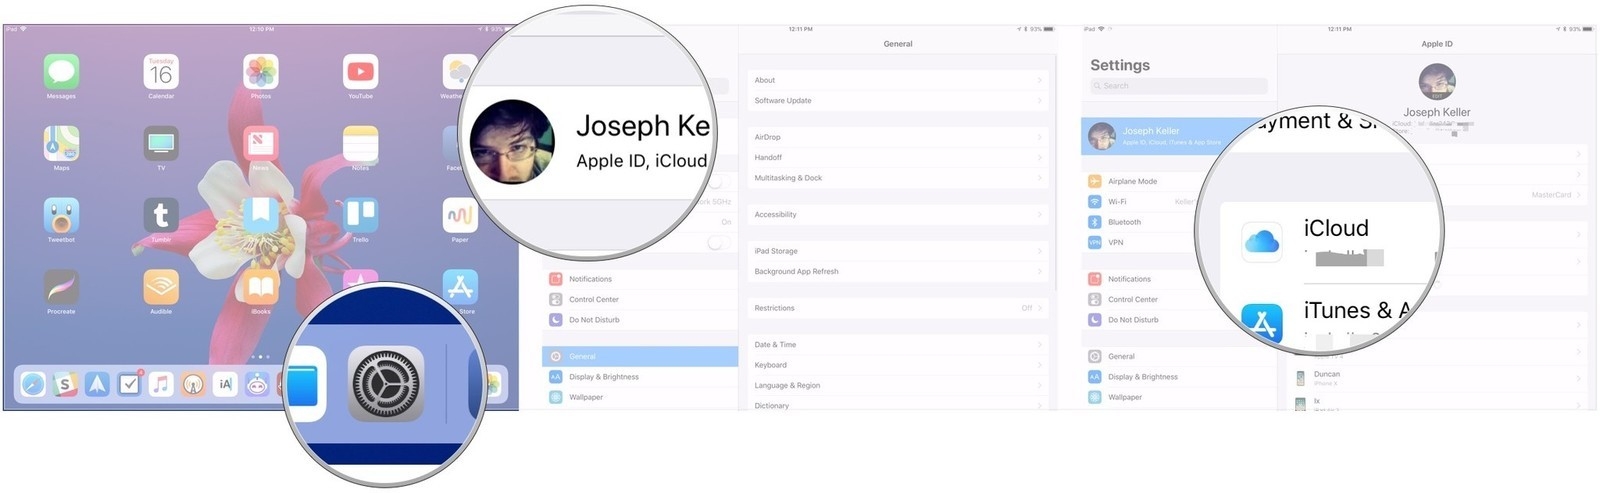This screenshot has height=493, width=1600.
Task: Open the Trello app
Action: click(x=360, y=216)
